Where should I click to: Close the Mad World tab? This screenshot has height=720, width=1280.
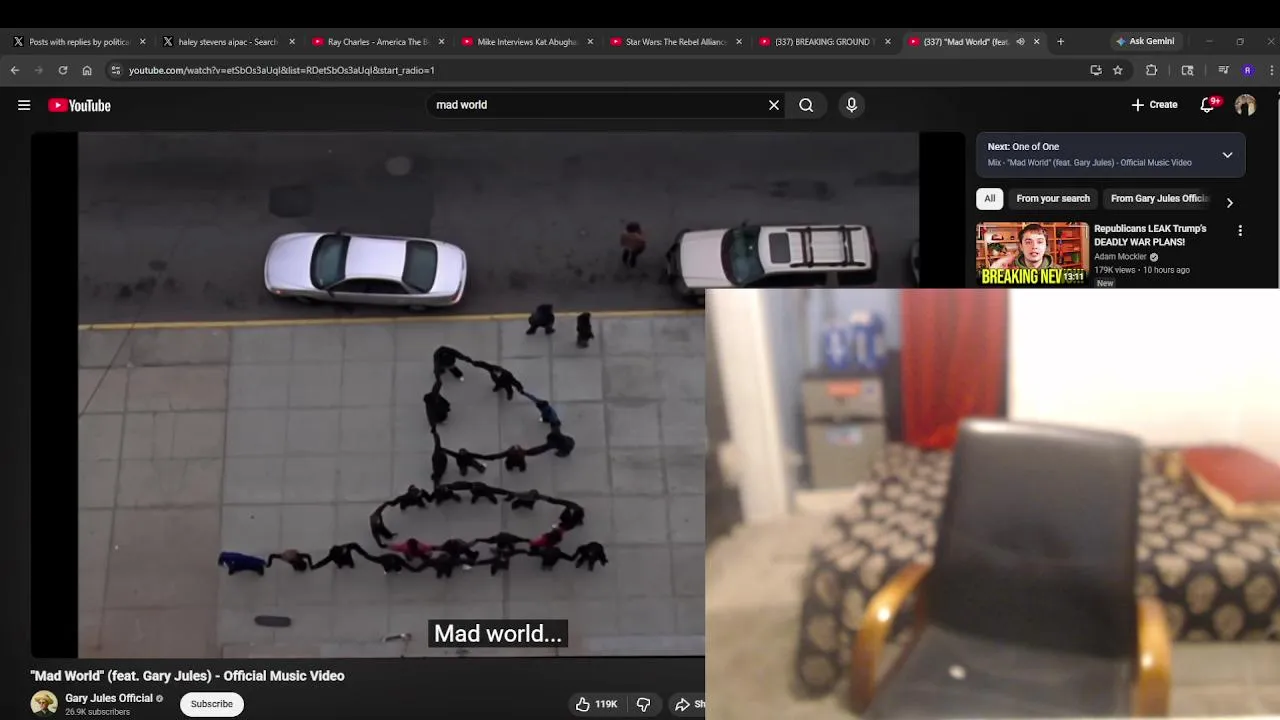click(1037, 42)
